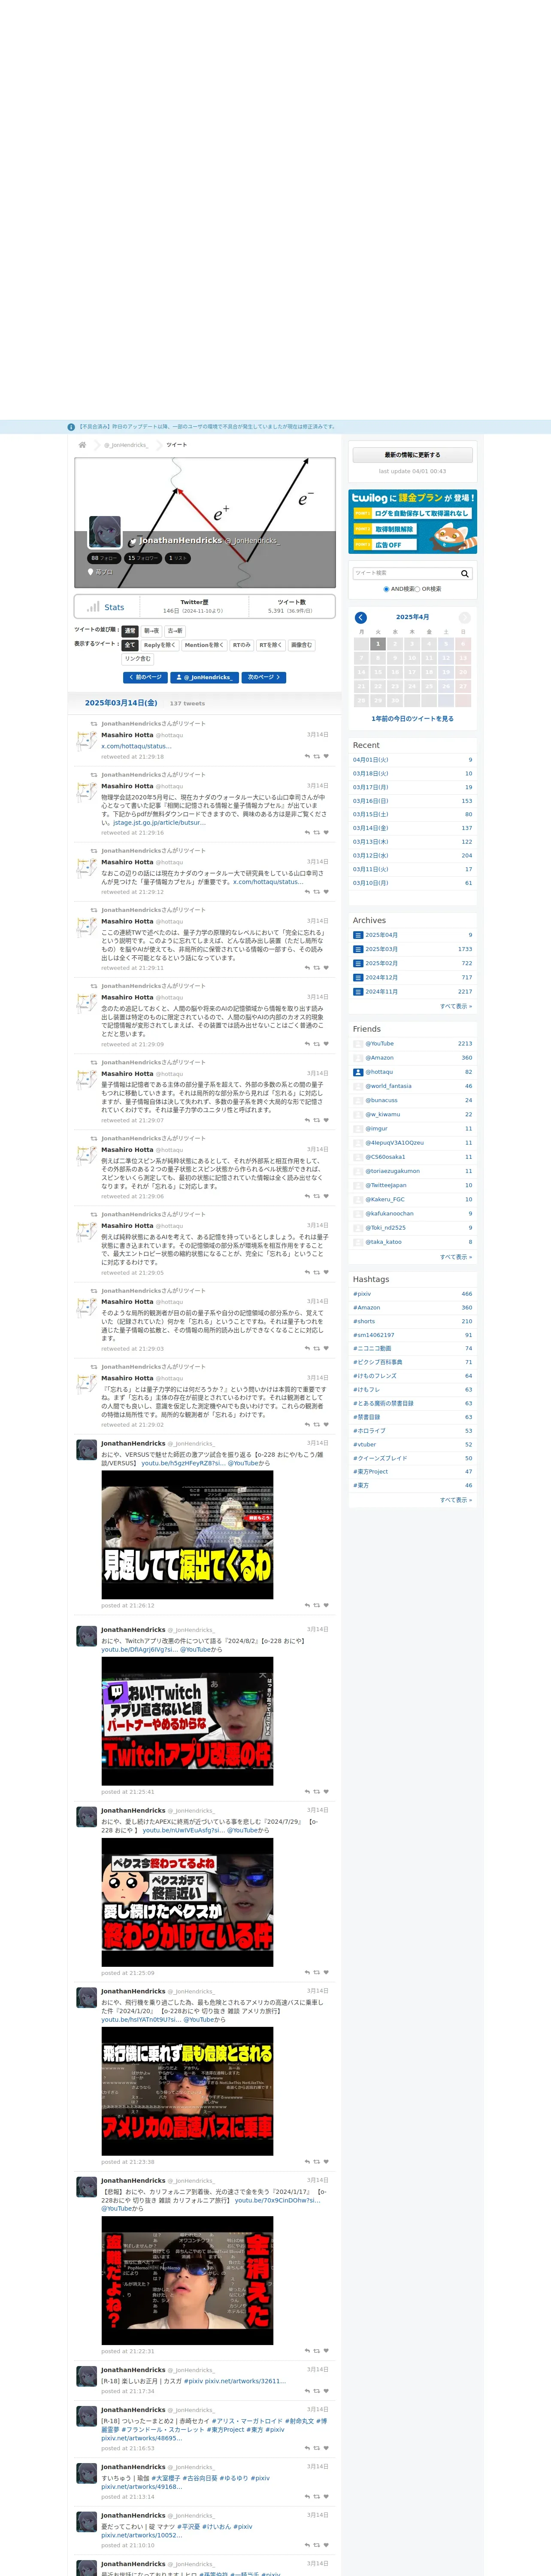The height and width of the screenshot is (2576, 551).
Task: Click the home icon in breadcrumb
Action: (82, 445)
